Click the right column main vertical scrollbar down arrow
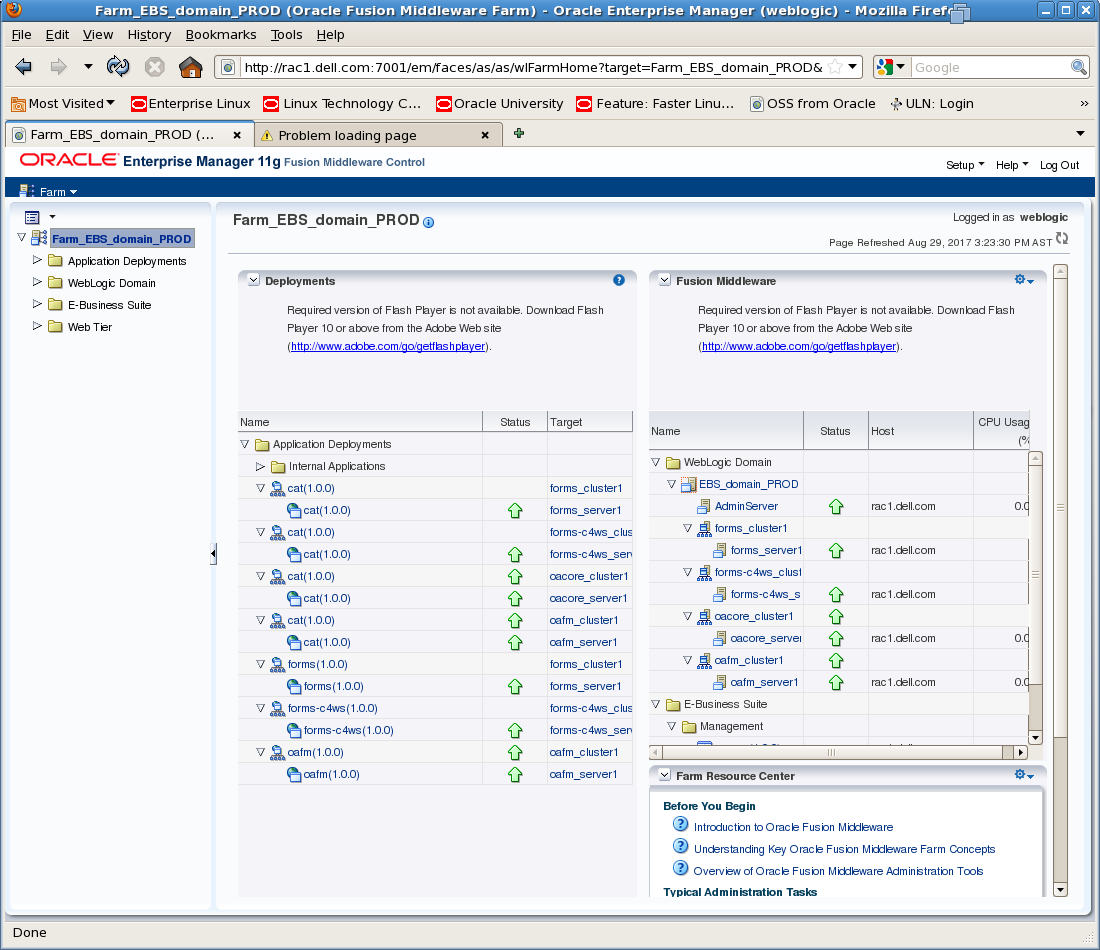The height and width of the screenshot is (950, 1100). pyautogui.click(x=1060, y=890)
